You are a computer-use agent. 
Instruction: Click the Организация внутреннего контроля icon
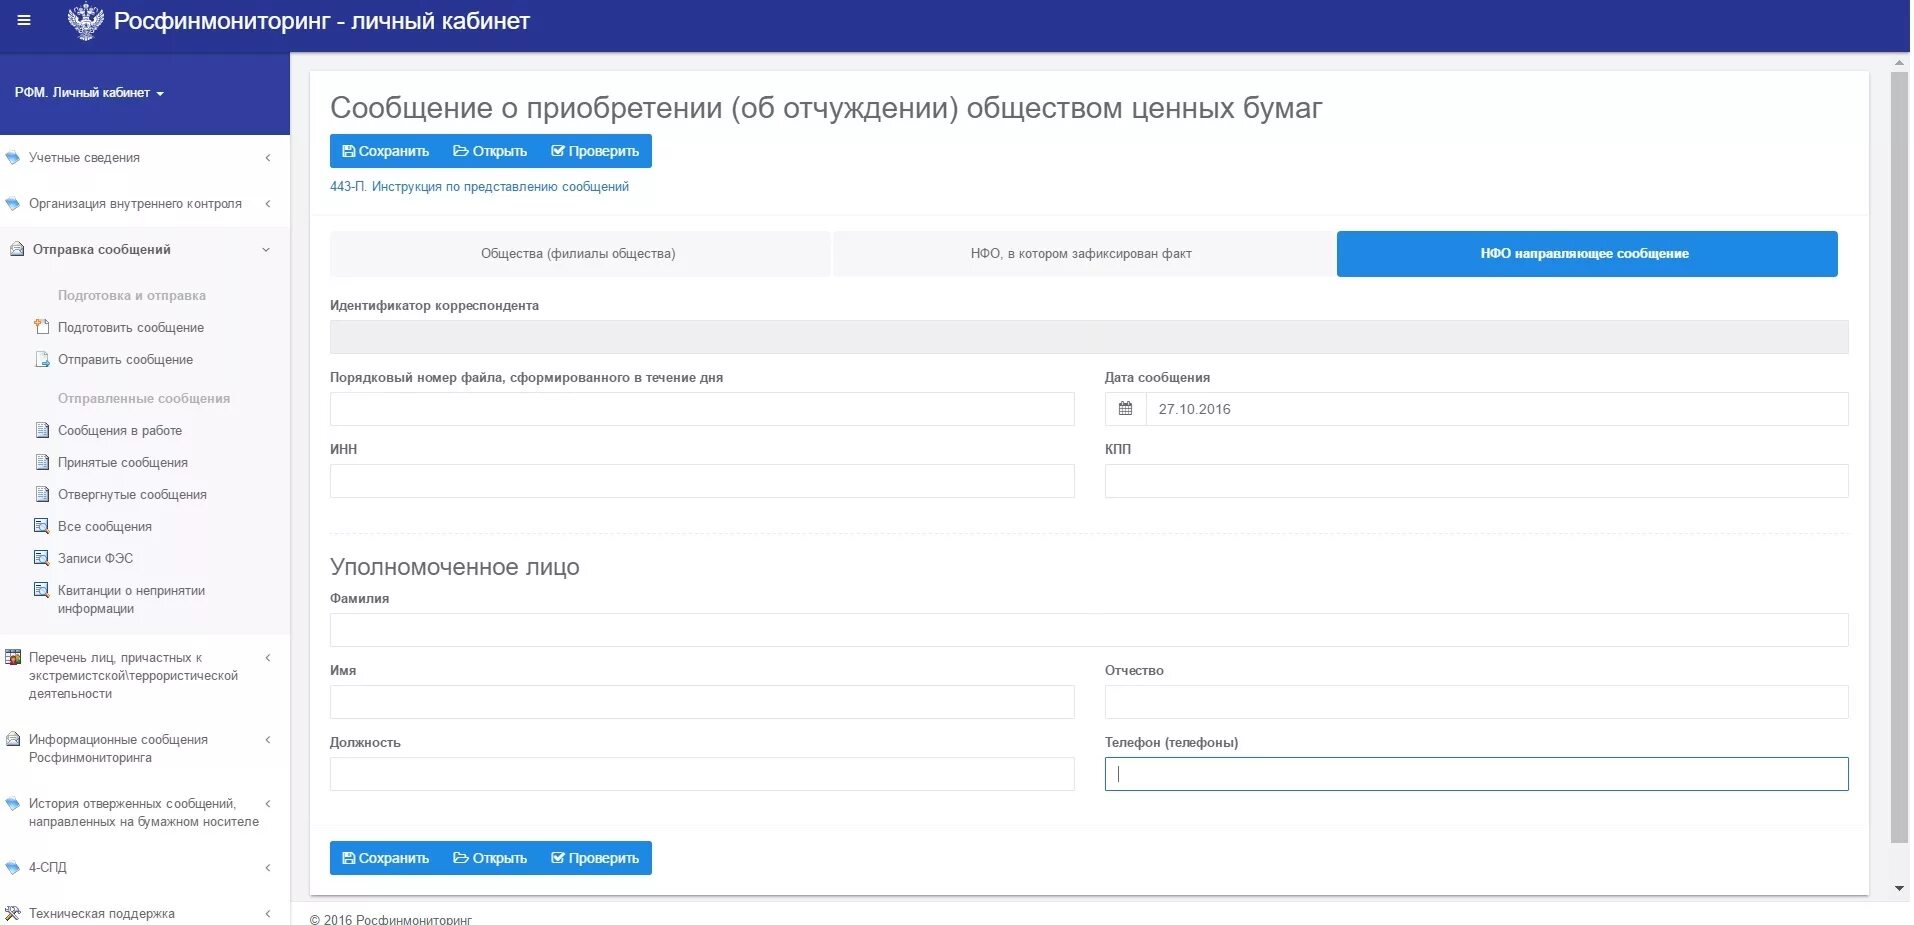(13, 204)
